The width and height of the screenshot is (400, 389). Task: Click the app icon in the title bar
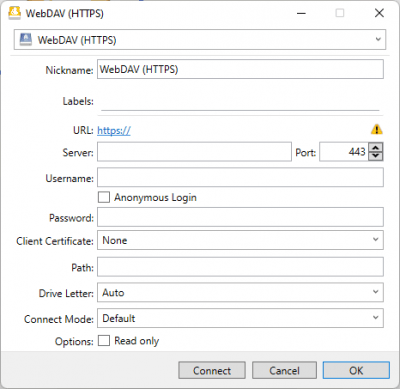tap(15, 13)
